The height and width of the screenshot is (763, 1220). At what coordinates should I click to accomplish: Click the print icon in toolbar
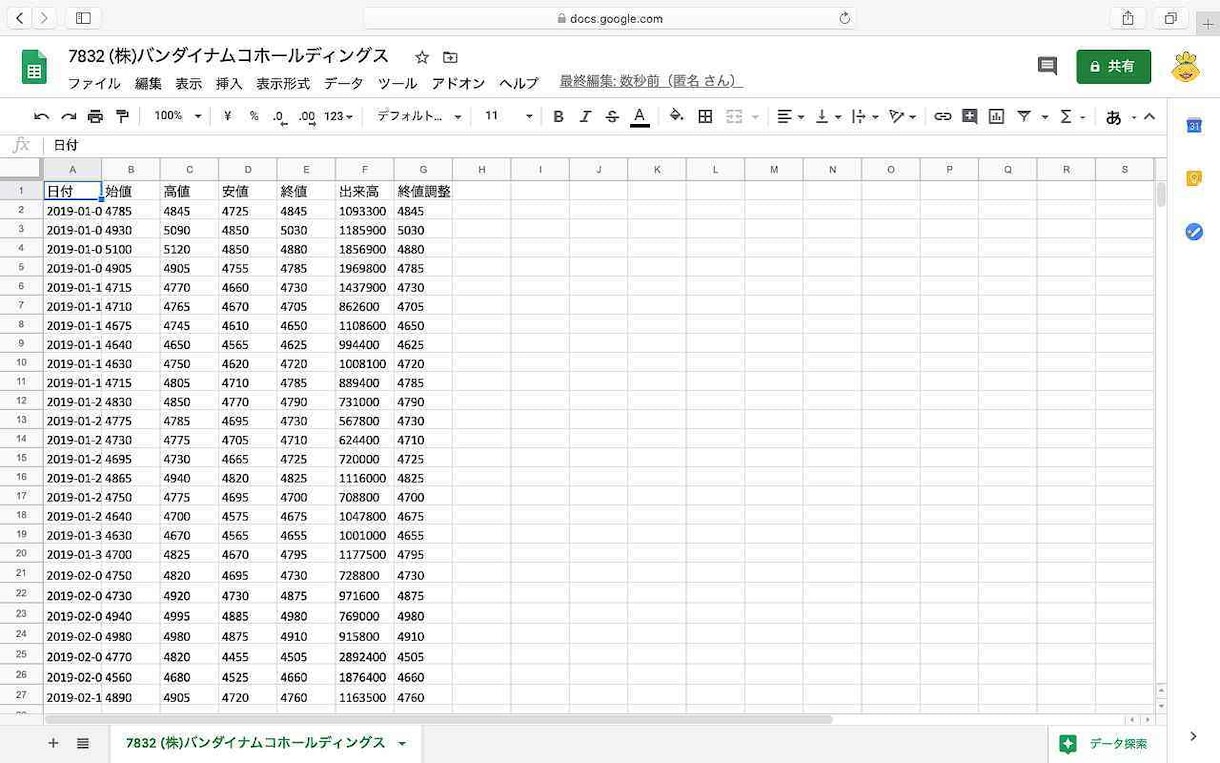coord(95,117)
